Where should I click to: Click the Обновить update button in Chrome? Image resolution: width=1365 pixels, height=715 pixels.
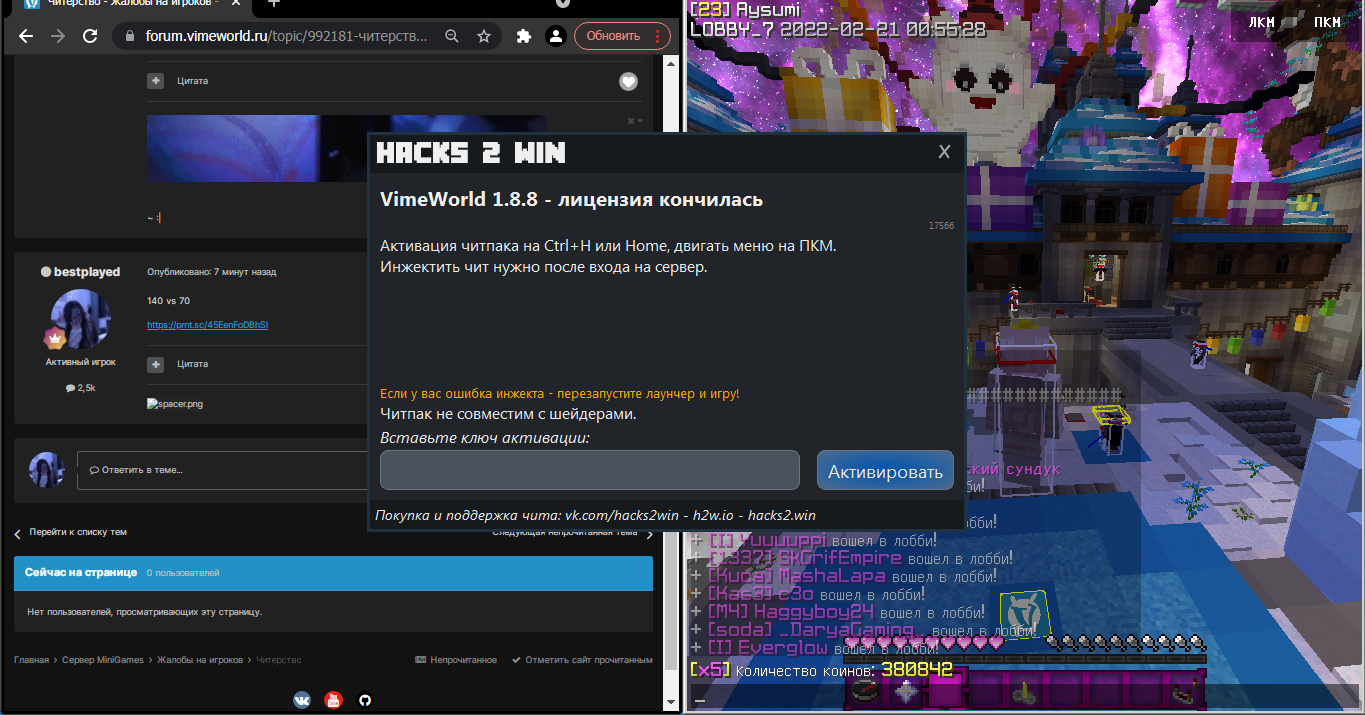tap(622, 36)
